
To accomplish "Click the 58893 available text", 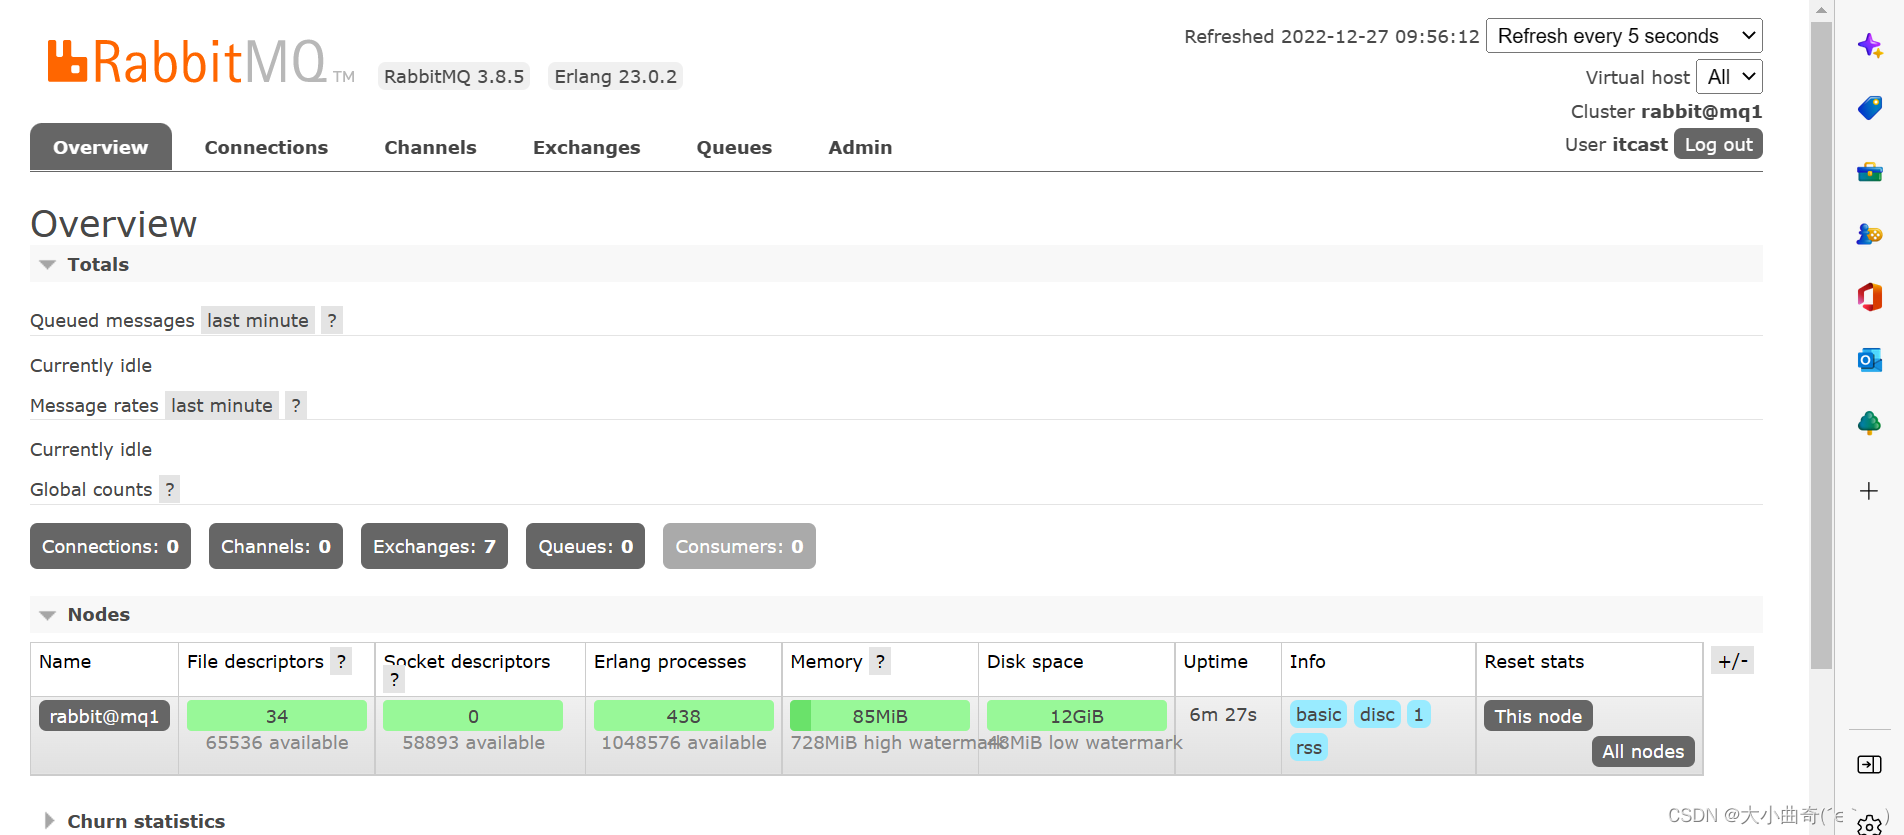I will [x=474, y=742].
